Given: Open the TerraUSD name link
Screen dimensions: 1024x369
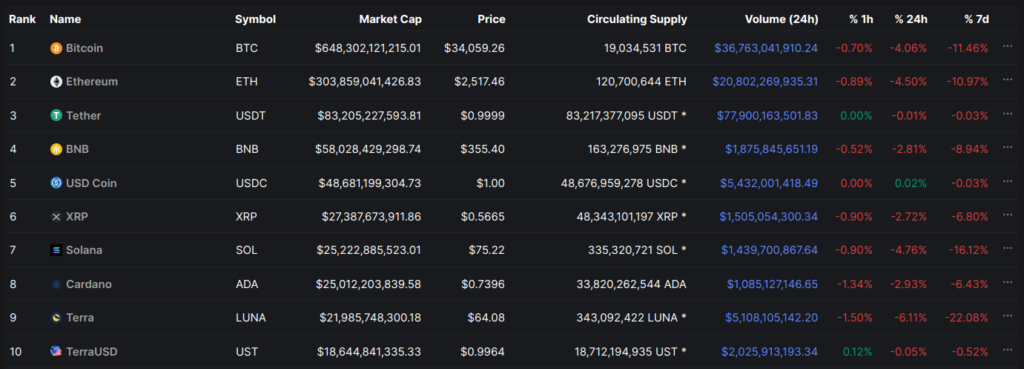Looking at the screenshot, I should (x=92, y=351).
